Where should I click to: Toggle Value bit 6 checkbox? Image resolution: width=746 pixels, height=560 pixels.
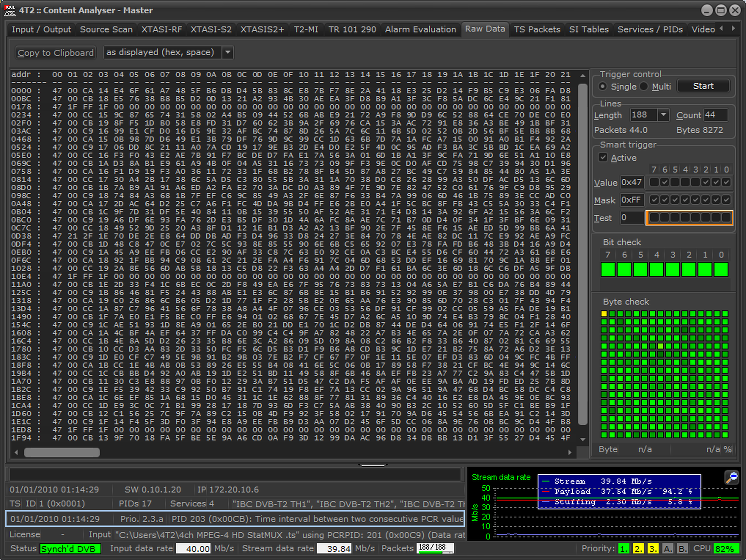pos(665,182)
